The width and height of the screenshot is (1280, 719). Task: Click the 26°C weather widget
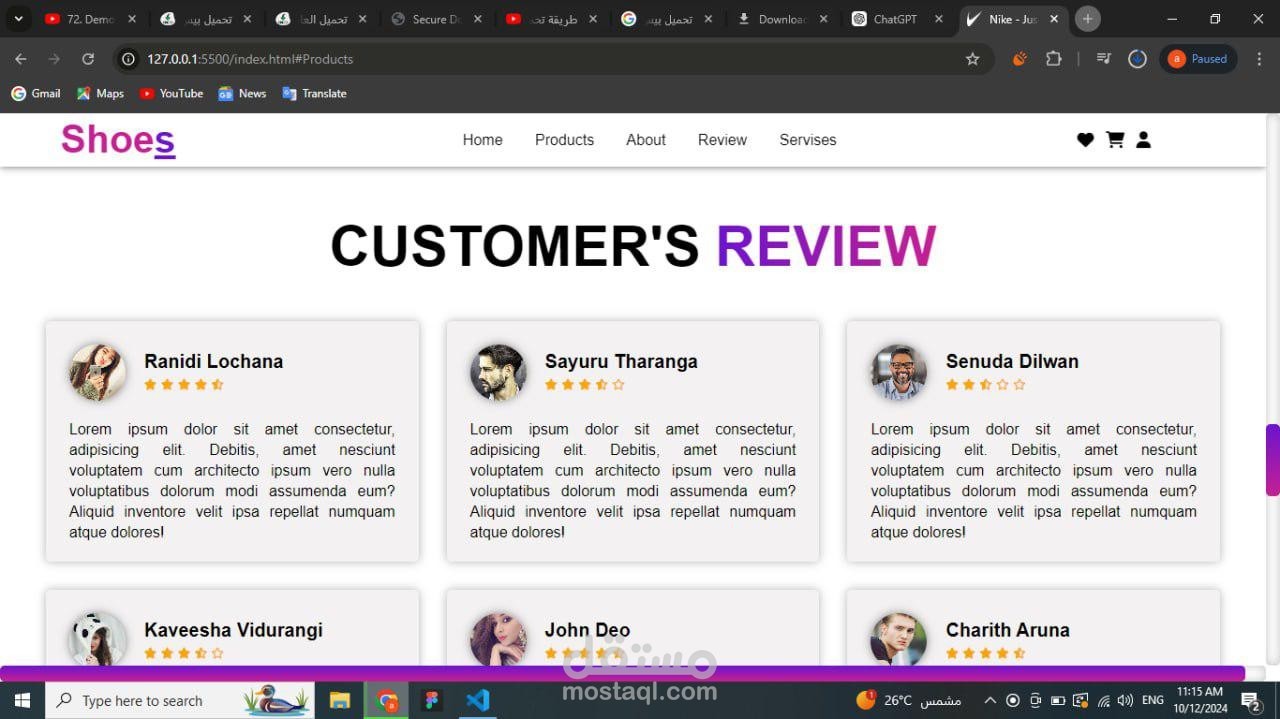(908, 700)
